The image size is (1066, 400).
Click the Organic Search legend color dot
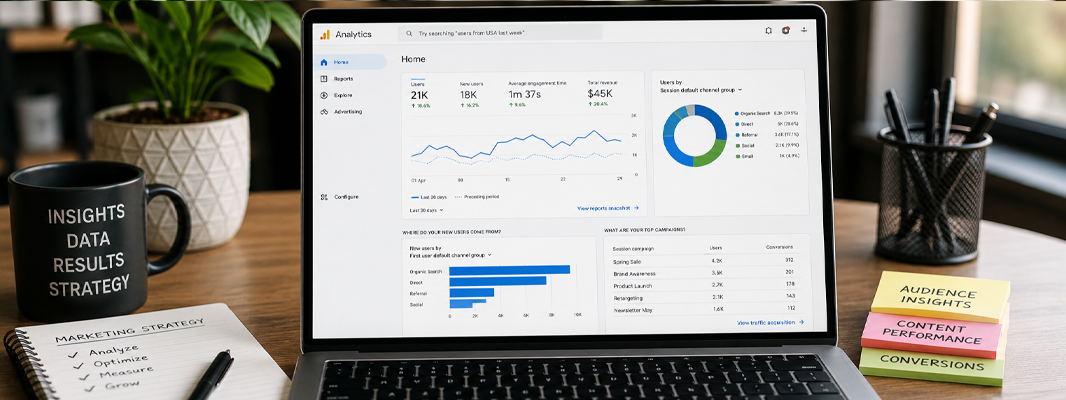coord(736,113)
